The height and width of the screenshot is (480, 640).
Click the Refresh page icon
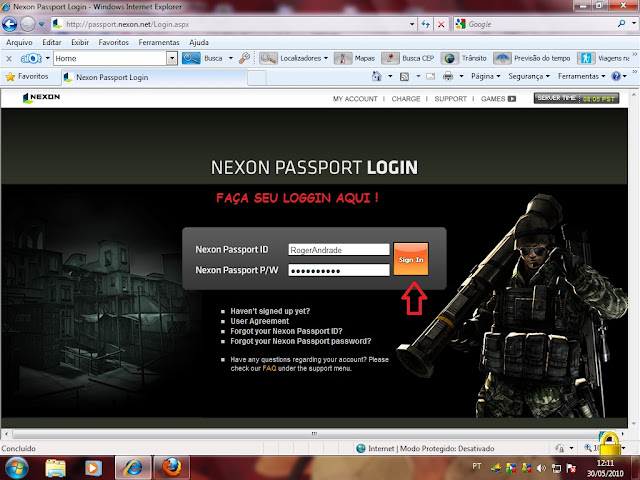pos(426,24)
